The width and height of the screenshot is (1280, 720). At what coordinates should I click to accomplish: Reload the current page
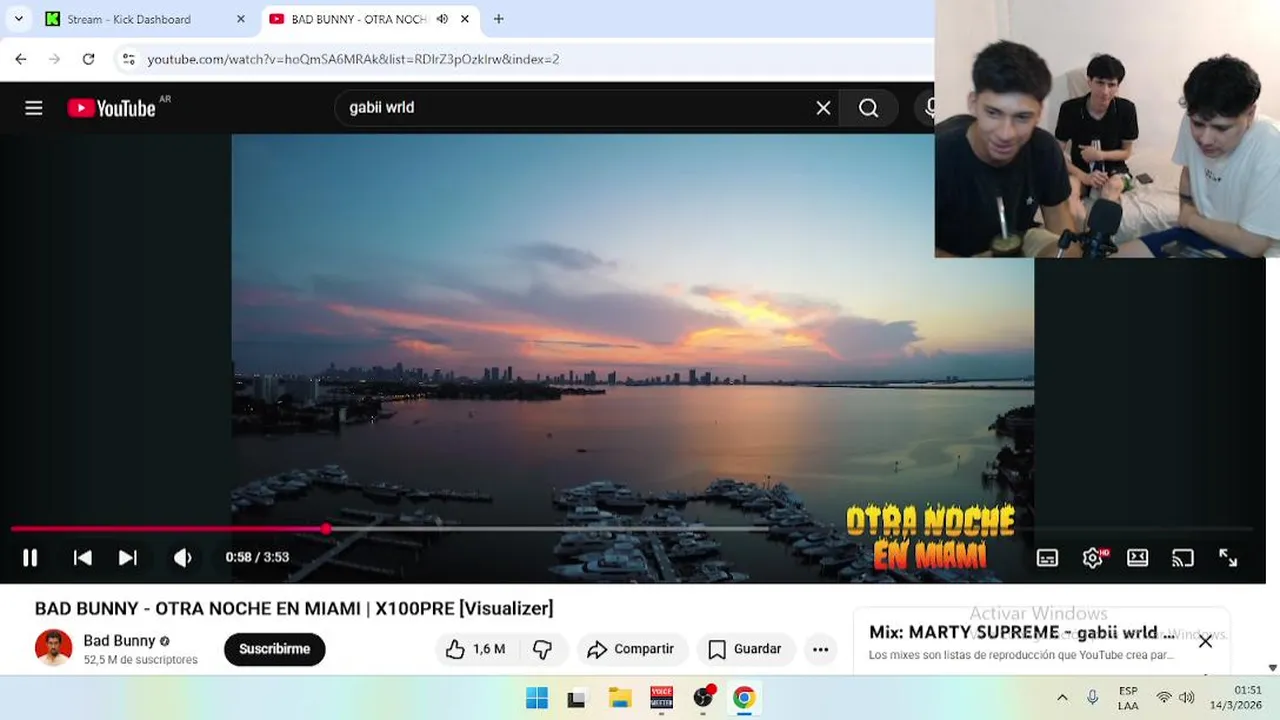point(88,59)
